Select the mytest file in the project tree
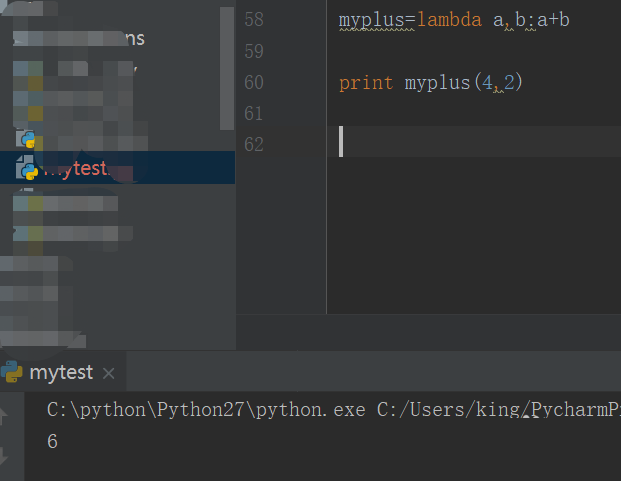Screen dimensions: 621x481 click(76, 168)
